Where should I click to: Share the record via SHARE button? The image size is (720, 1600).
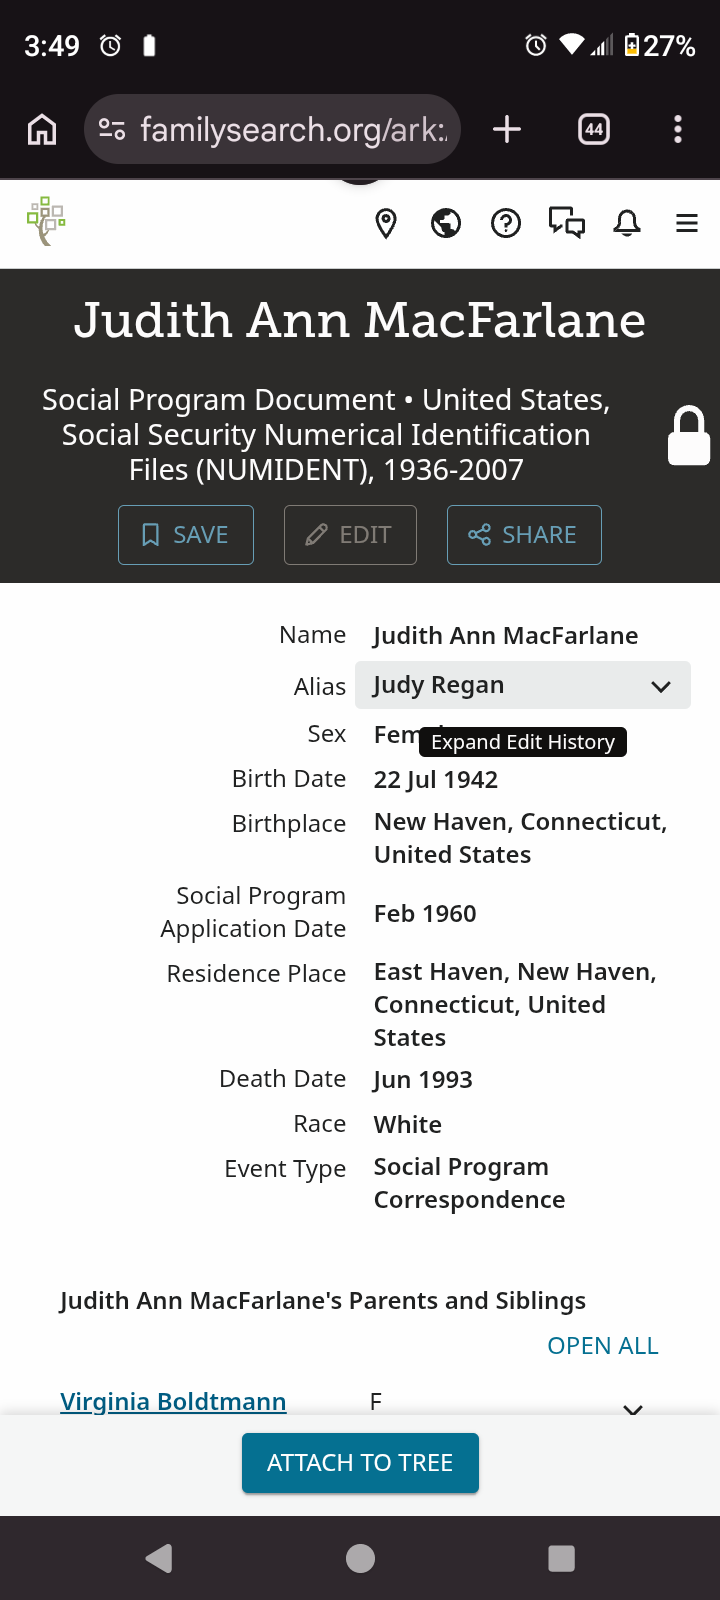coord(524,535)
